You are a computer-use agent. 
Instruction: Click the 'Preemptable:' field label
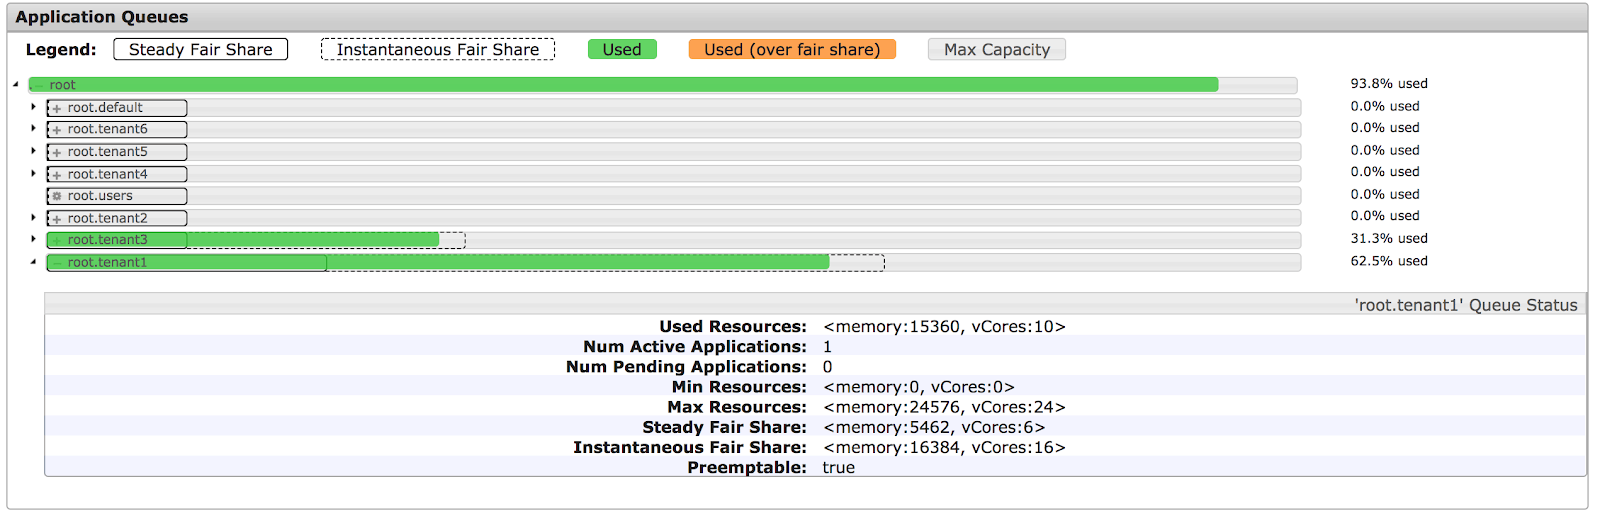pyautogui.click(x=747, y=468)
